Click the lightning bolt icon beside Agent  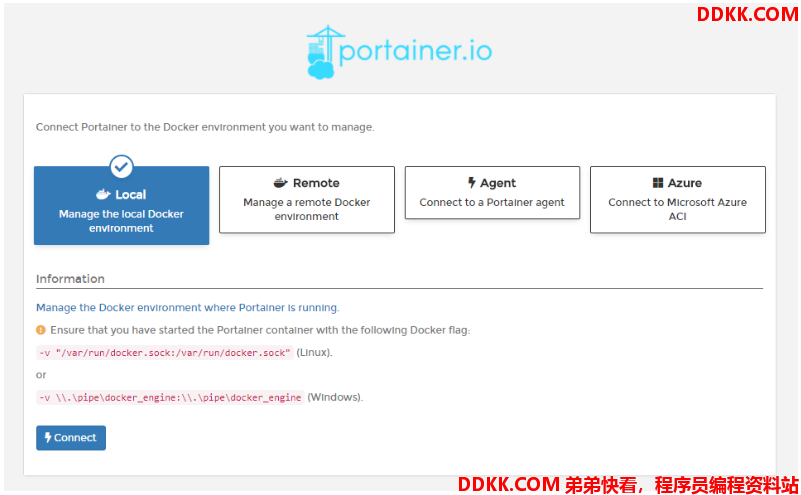pos(472,183)
